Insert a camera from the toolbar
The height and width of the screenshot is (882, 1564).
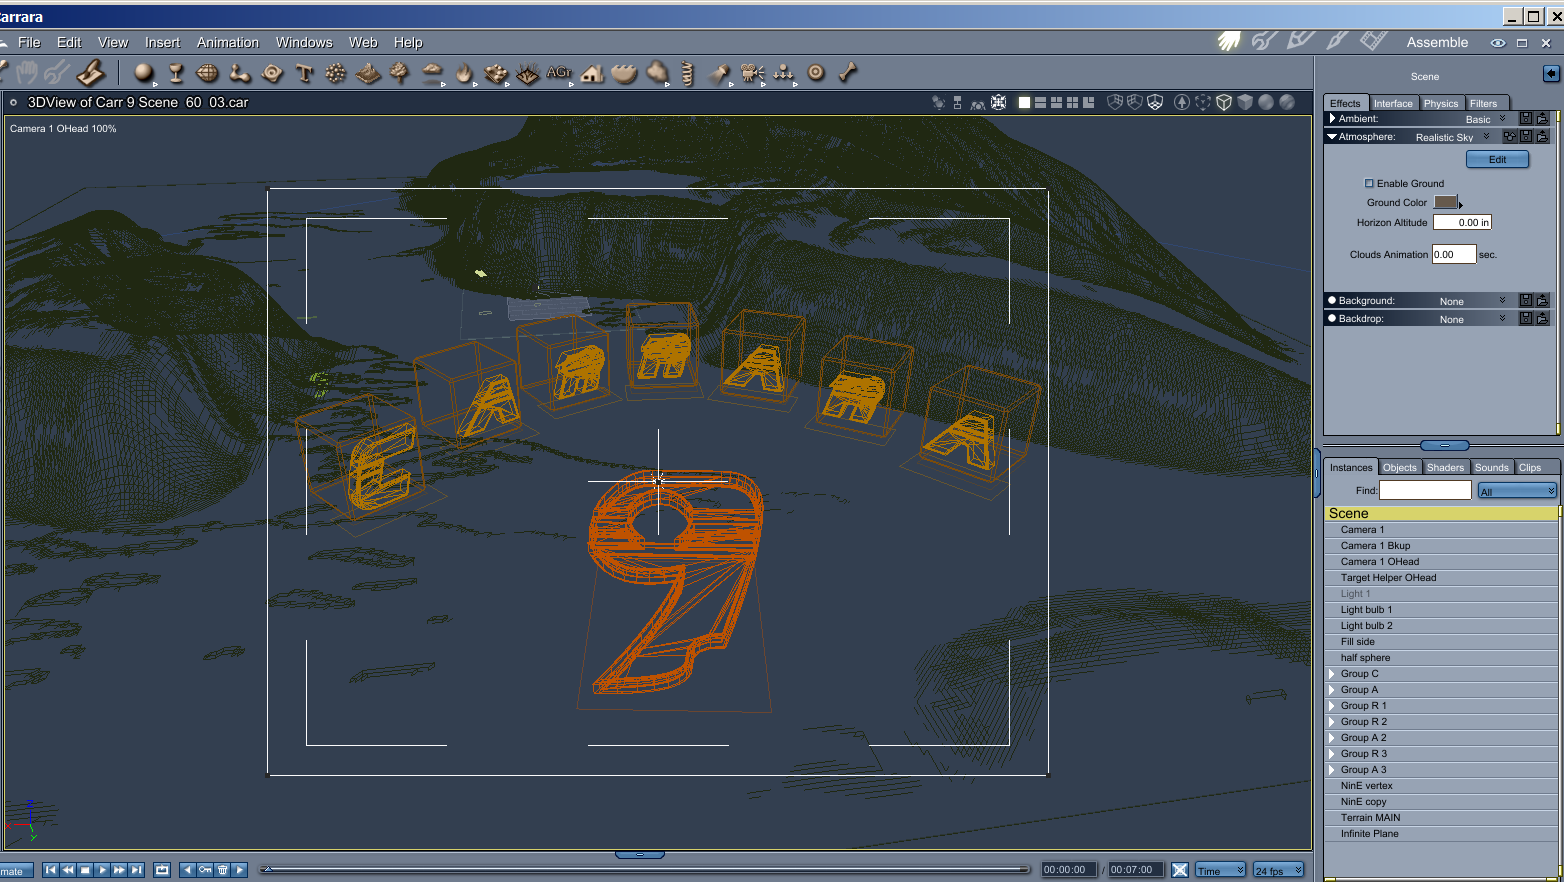coord(752,73)
